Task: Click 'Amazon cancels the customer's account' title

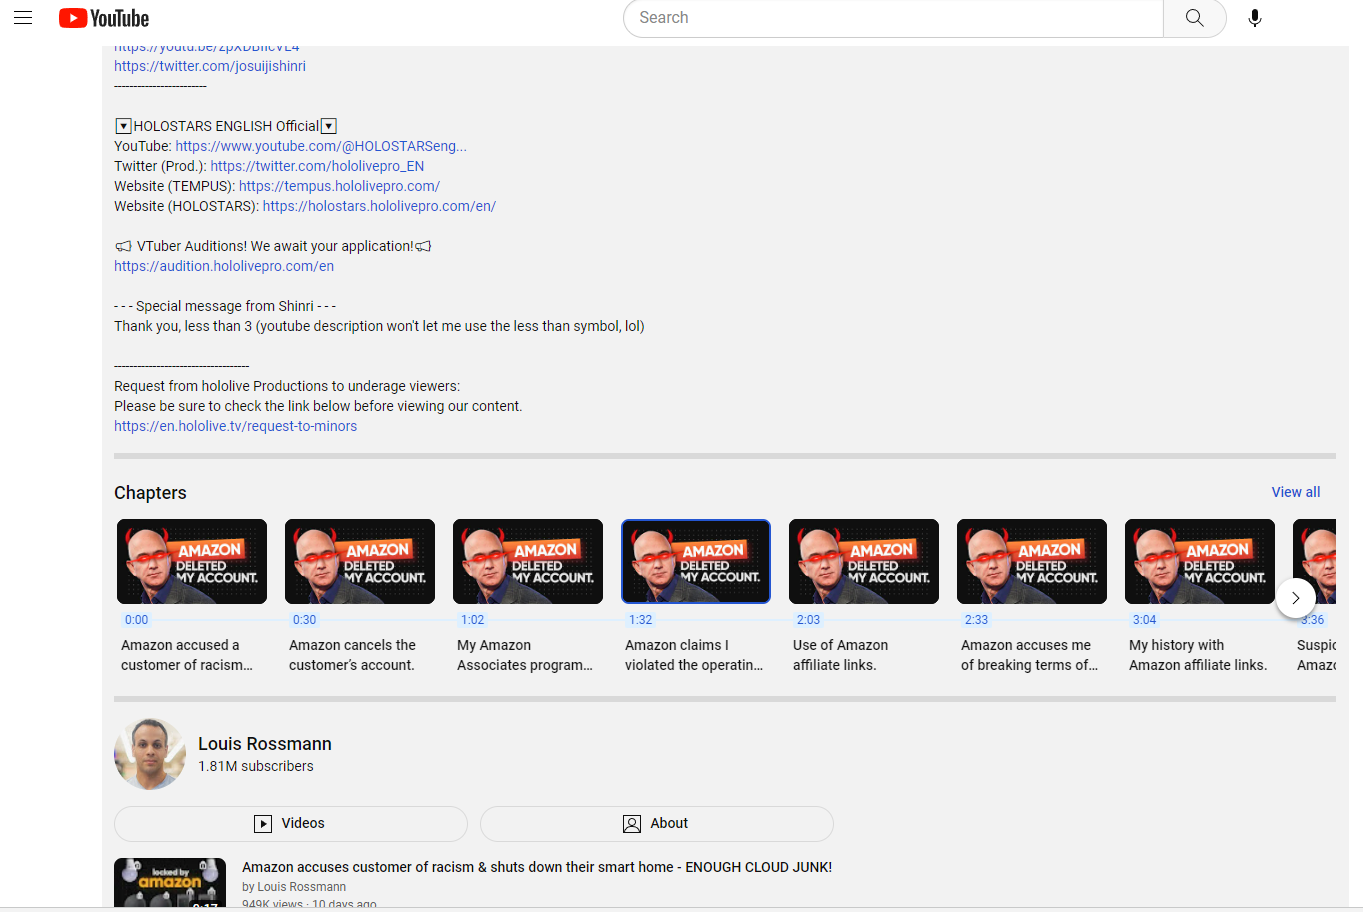Action: (x=353, y=655)
